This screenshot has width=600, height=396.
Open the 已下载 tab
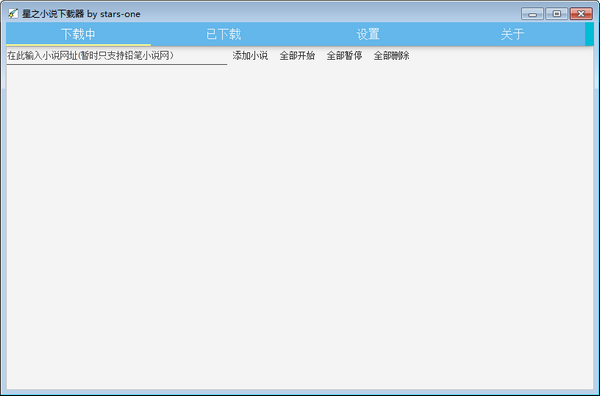click(x=223, y=34)
